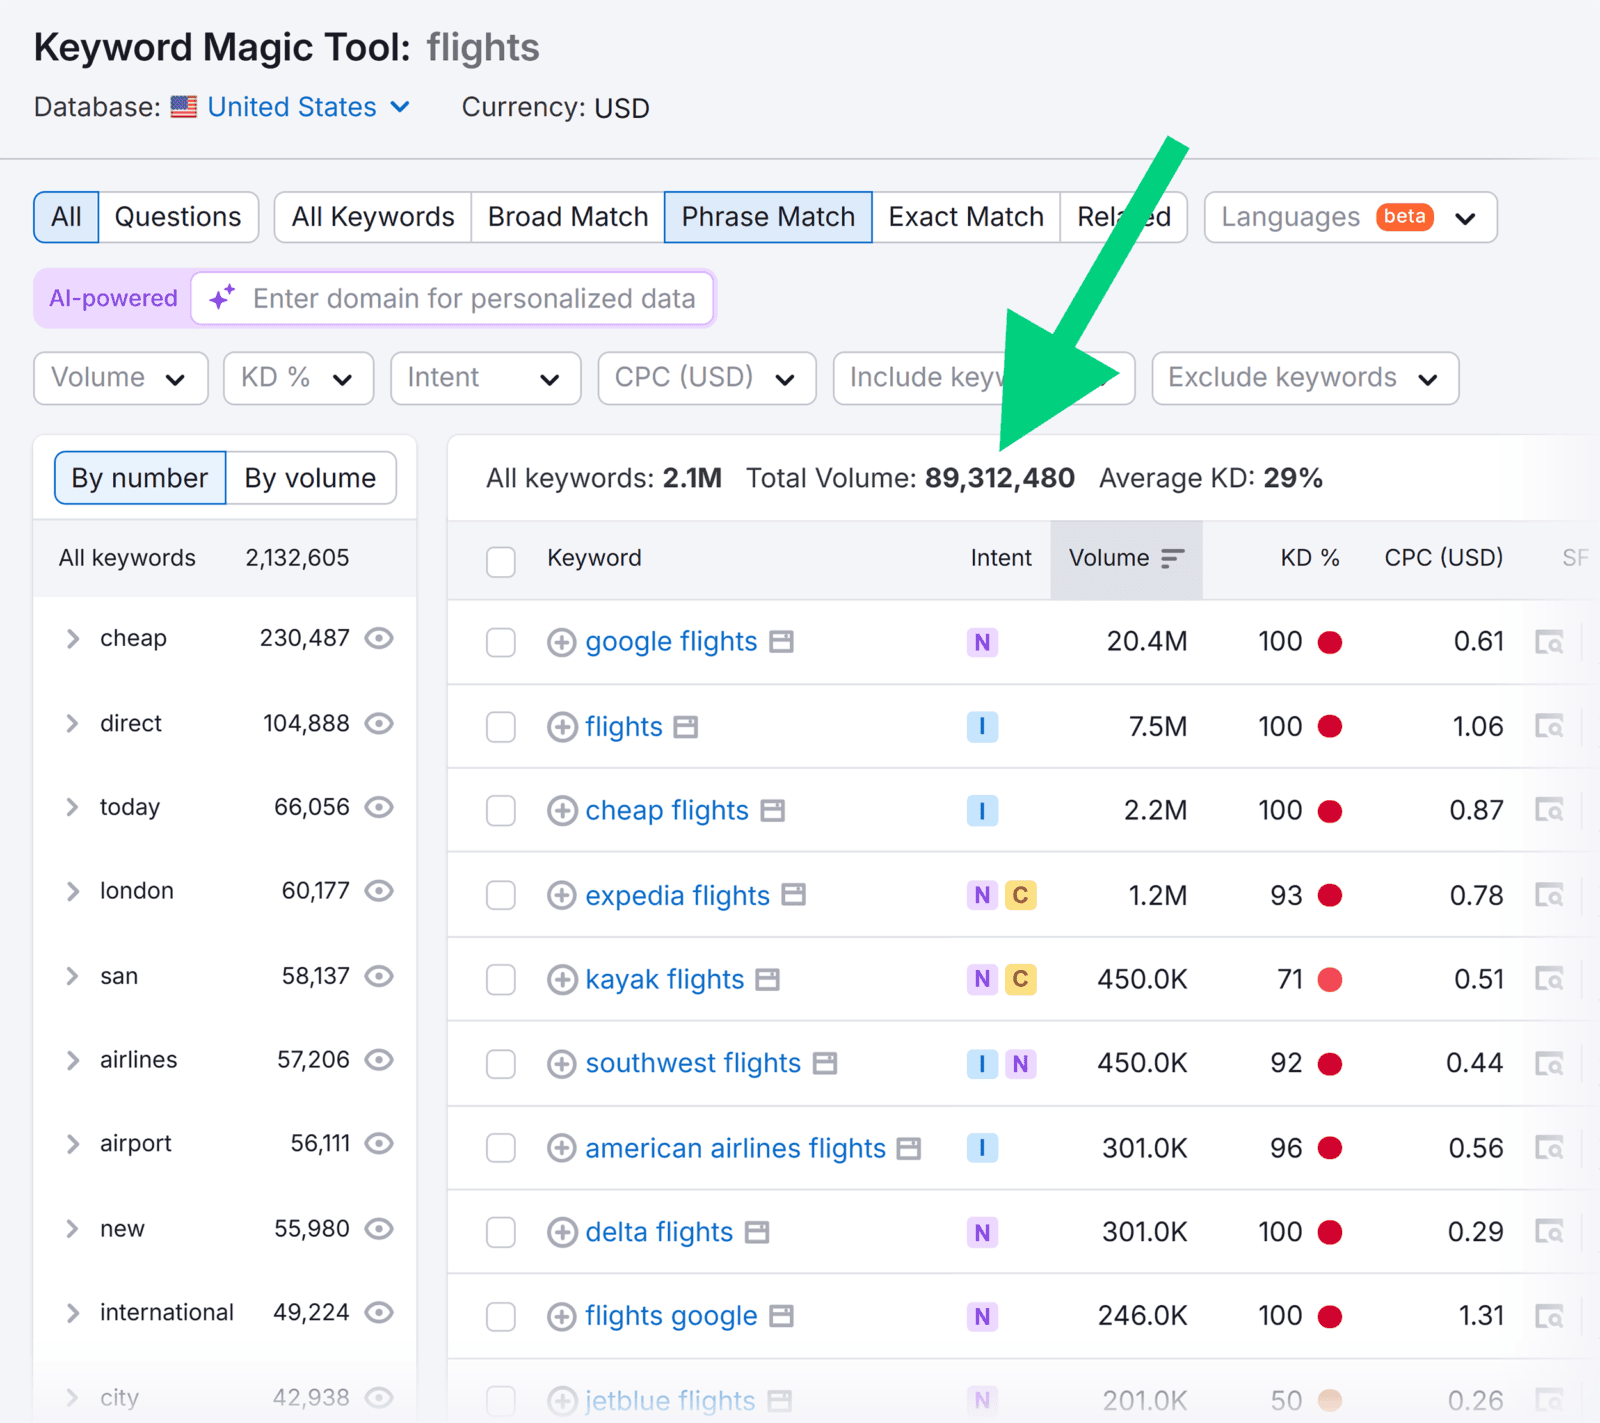Screen dimensions: 1600x1423
Task: Select the "By volume" sorting button
Action: 310,478
